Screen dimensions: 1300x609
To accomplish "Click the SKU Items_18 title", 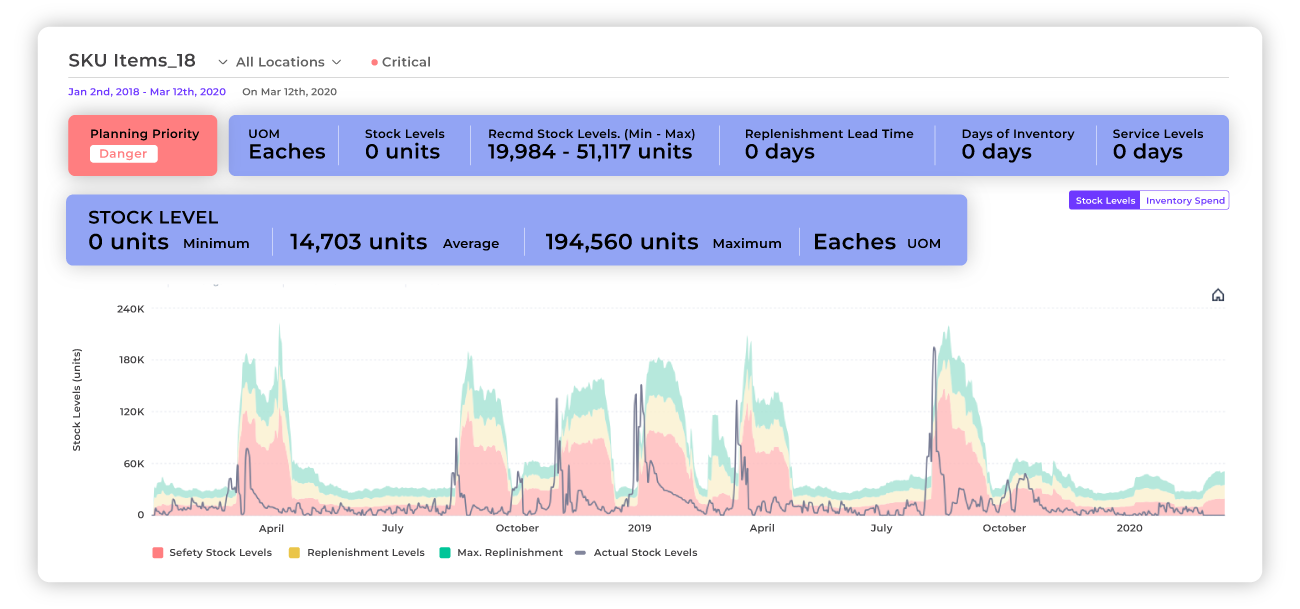I will click(x=132, y=61).
